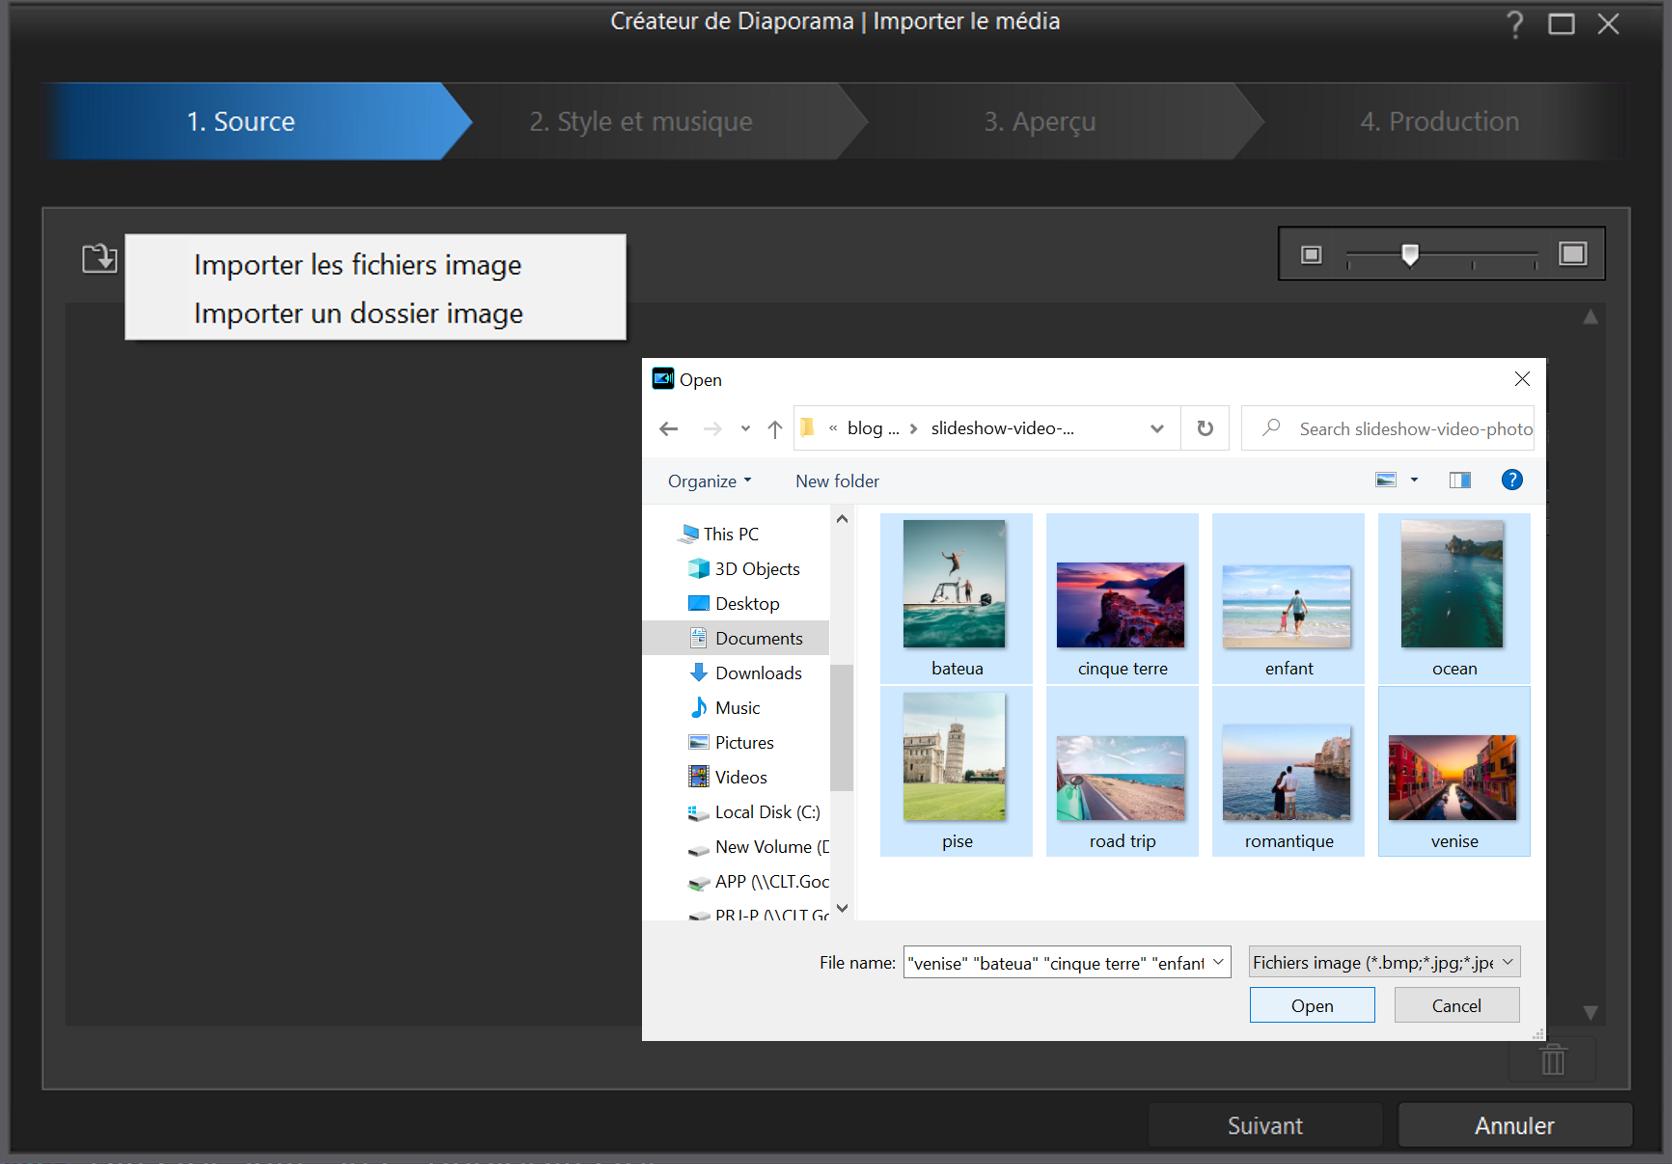Click the small thumbnail size icon

(1311, 255)
